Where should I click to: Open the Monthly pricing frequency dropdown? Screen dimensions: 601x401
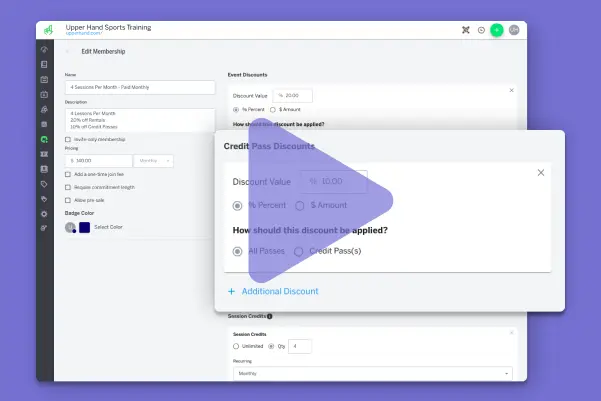tap(153, 161)
